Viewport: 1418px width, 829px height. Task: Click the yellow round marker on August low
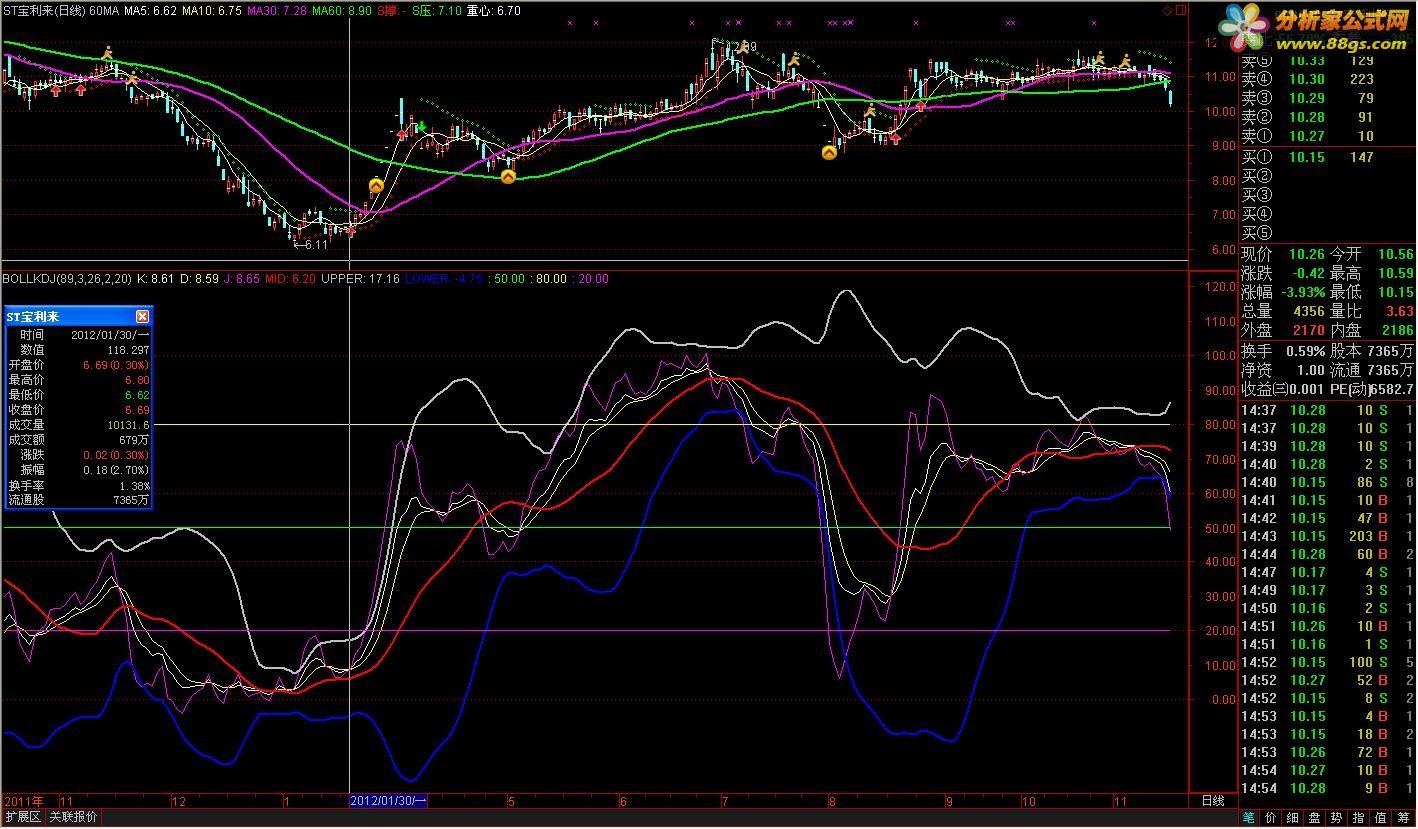point(829,153)
